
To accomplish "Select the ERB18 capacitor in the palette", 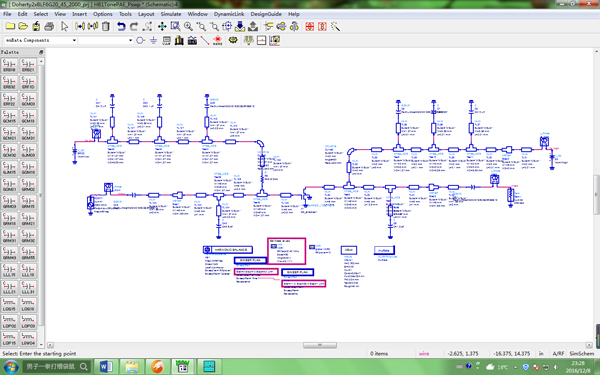I will (x=9, y=66).
